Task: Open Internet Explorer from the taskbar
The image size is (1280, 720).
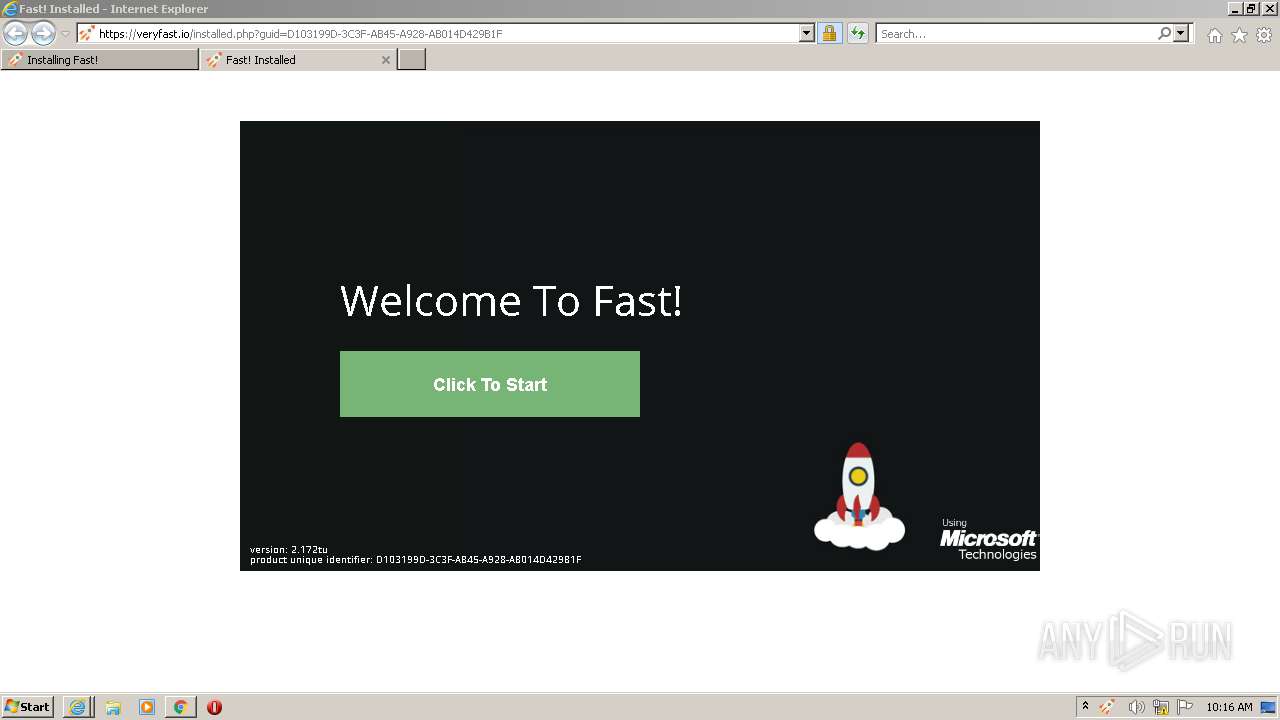Action: click(x=78, y=707)
